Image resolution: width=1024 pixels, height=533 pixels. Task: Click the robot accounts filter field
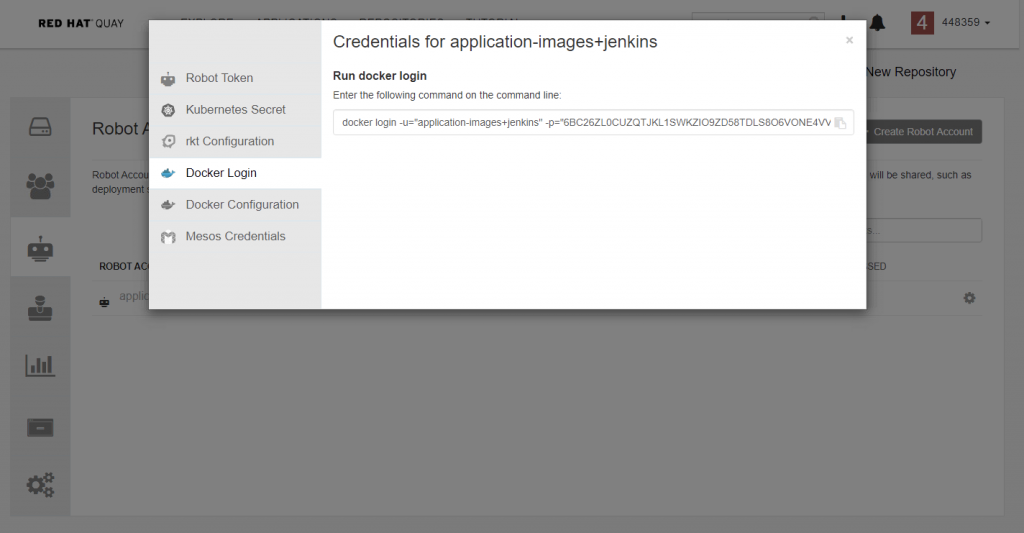click(x=923, y=231)
